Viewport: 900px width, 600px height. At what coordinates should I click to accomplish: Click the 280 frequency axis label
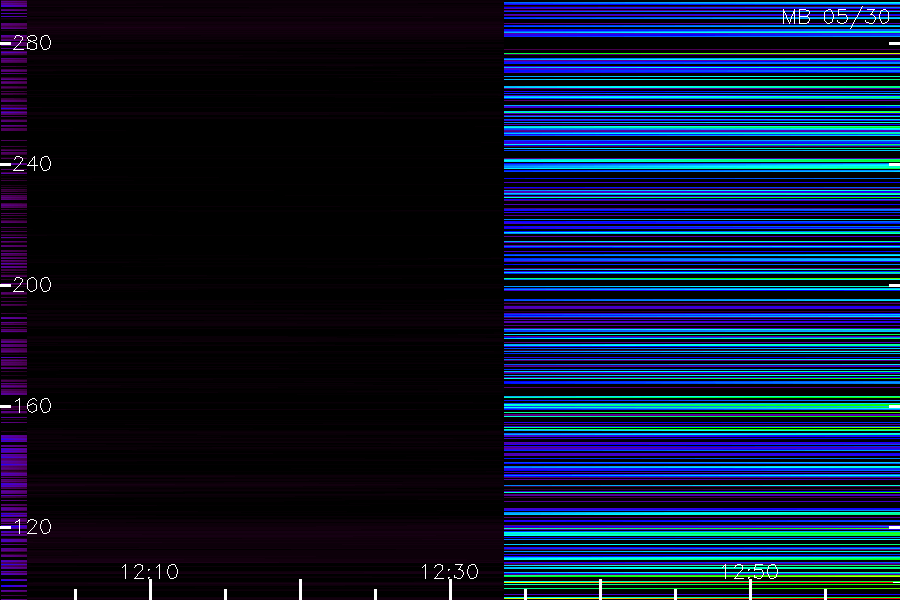[x=32, y=43]
